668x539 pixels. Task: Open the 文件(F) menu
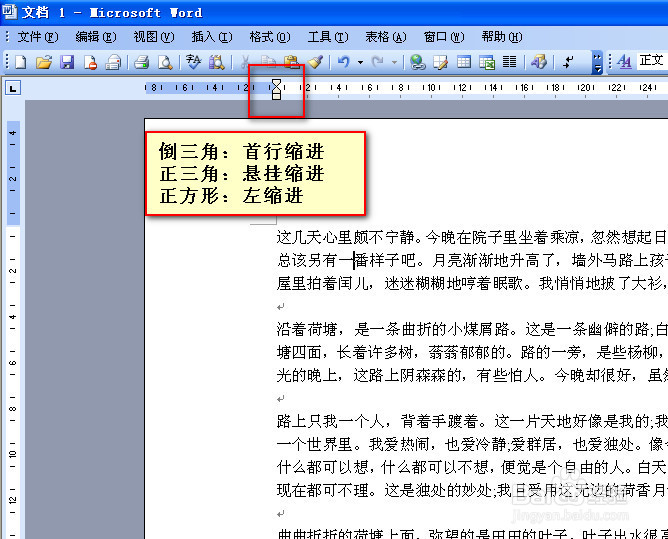(x=37, y=37)
